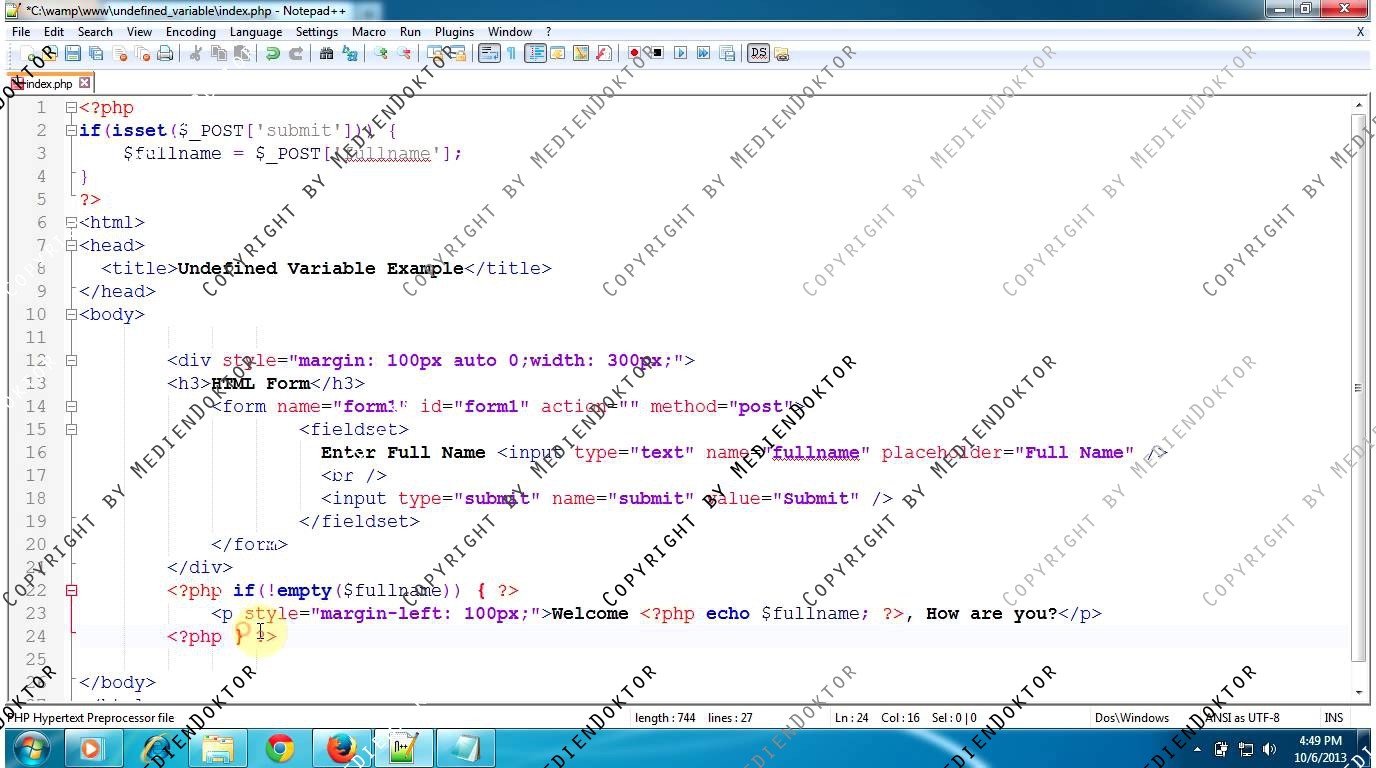Launch Firefox from the taskbar

pyautogui.click(x=341, y=748)
